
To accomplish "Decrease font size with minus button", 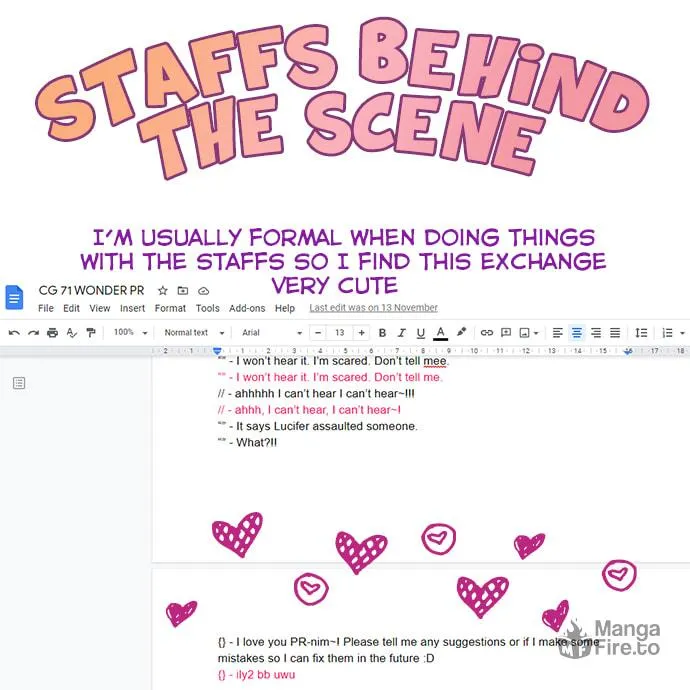I will [318, 333].
